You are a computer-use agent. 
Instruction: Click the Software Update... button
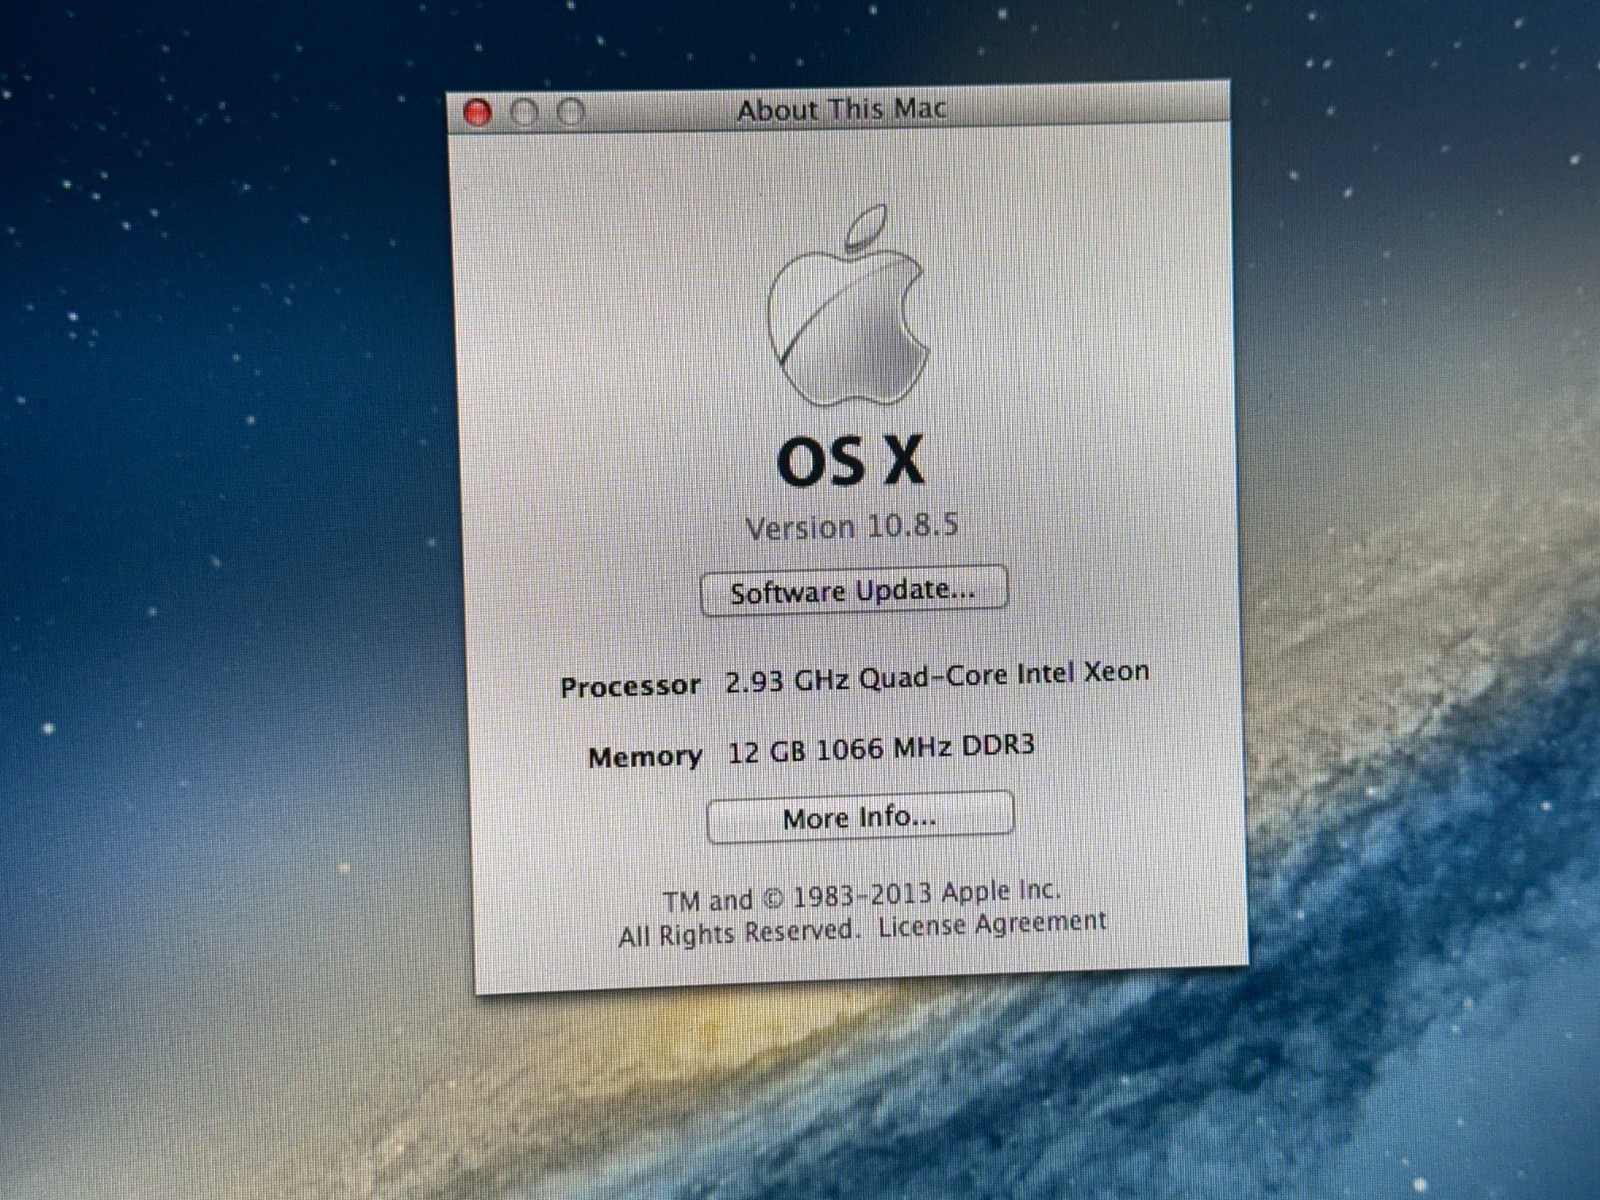(x=854, y=591)
